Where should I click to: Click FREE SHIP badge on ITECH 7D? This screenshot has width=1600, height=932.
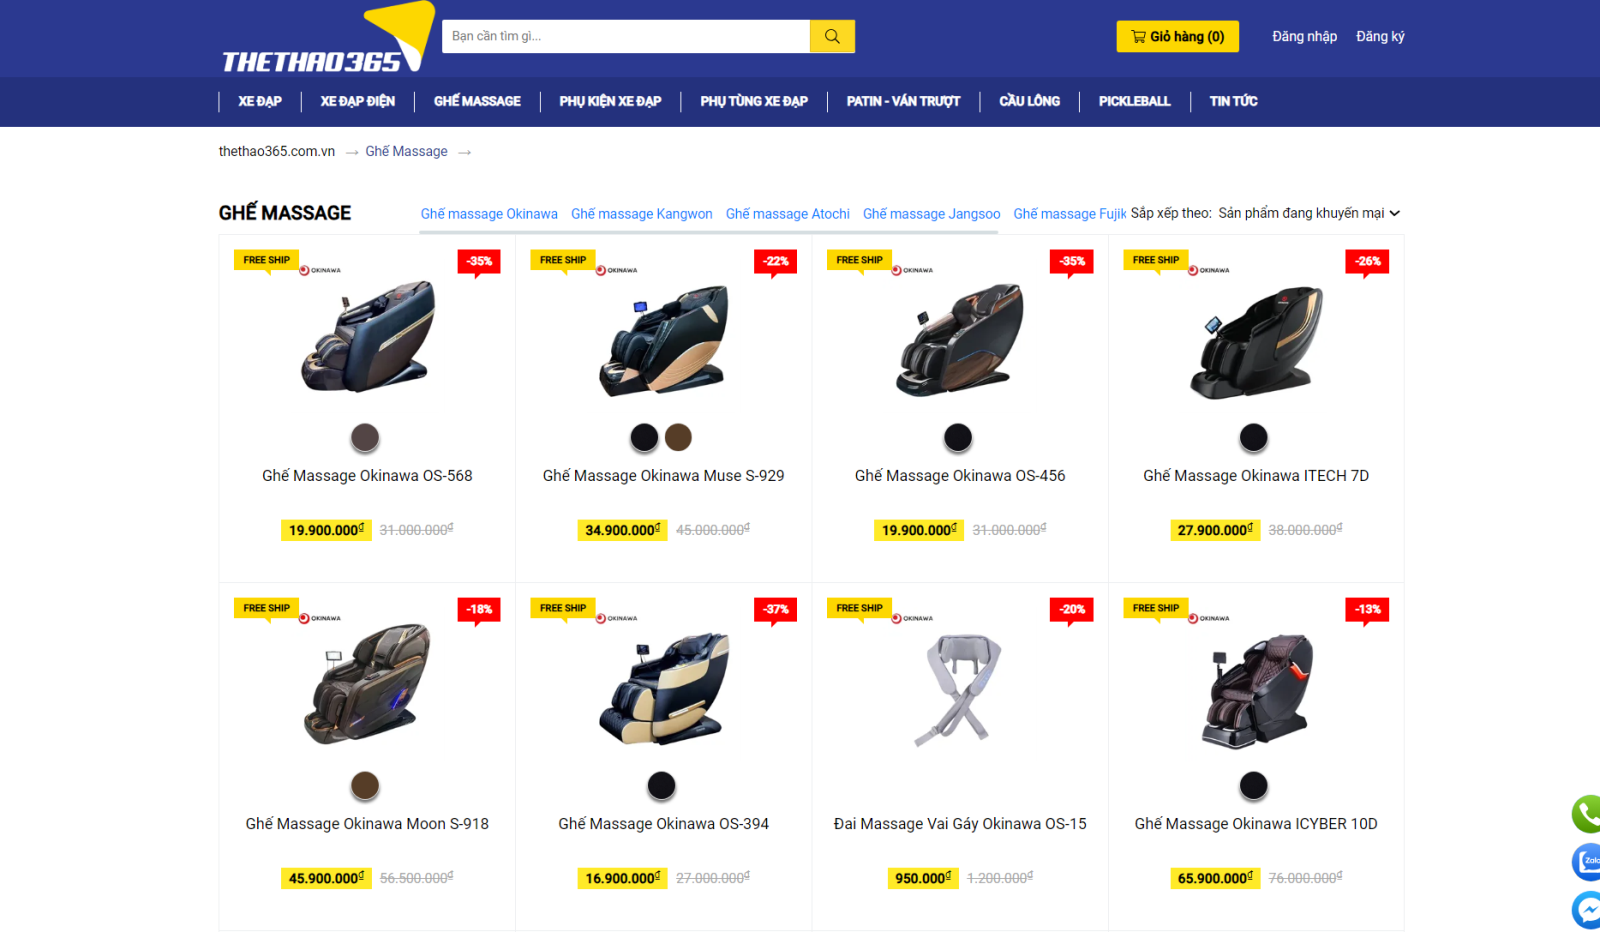point(1156,260)
